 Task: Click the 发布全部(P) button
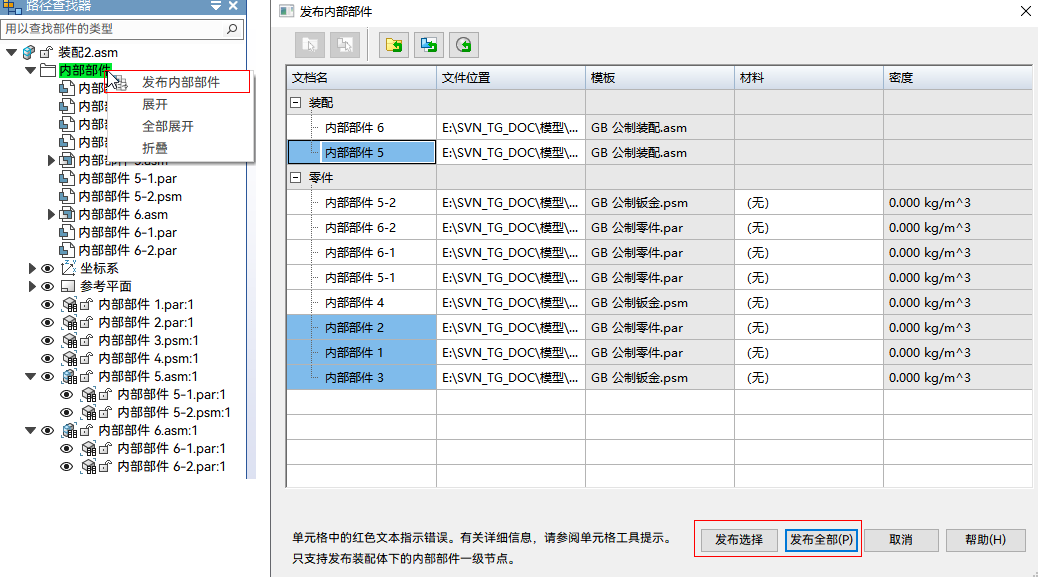tap(821, 540)
